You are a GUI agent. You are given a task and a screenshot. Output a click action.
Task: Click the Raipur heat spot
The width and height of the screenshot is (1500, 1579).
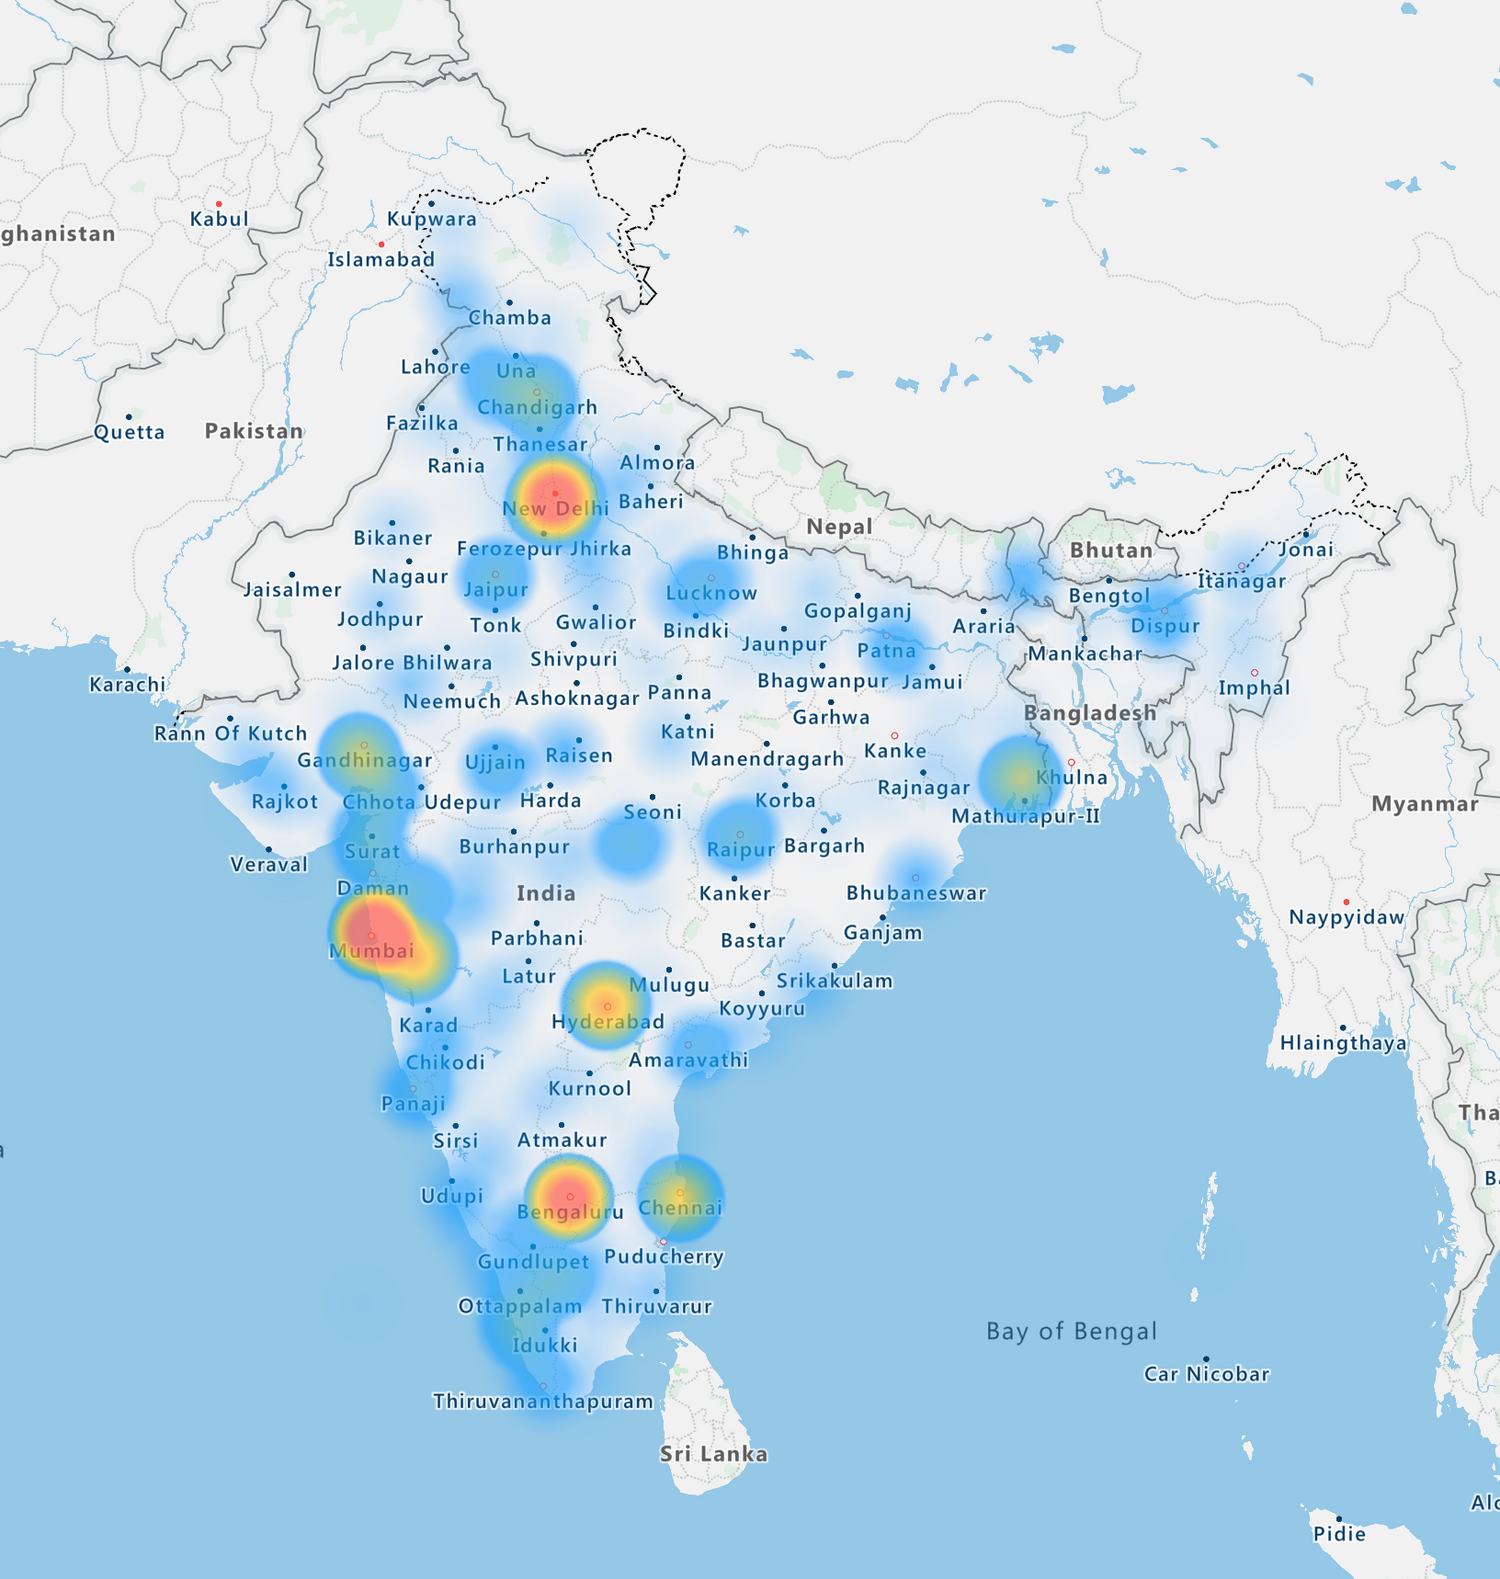click(x=740, y=835)
